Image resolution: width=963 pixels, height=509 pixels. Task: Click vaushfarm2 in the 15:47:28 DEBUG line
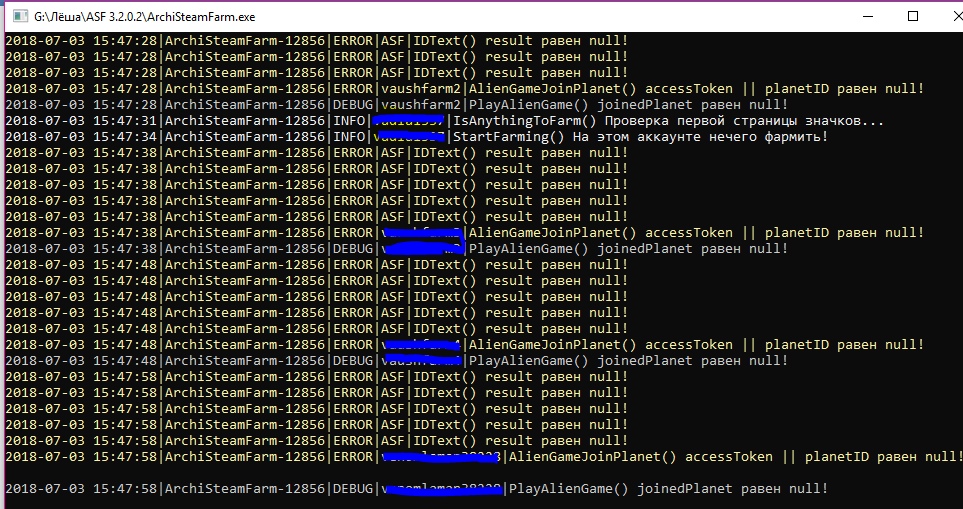coord(421,105)
